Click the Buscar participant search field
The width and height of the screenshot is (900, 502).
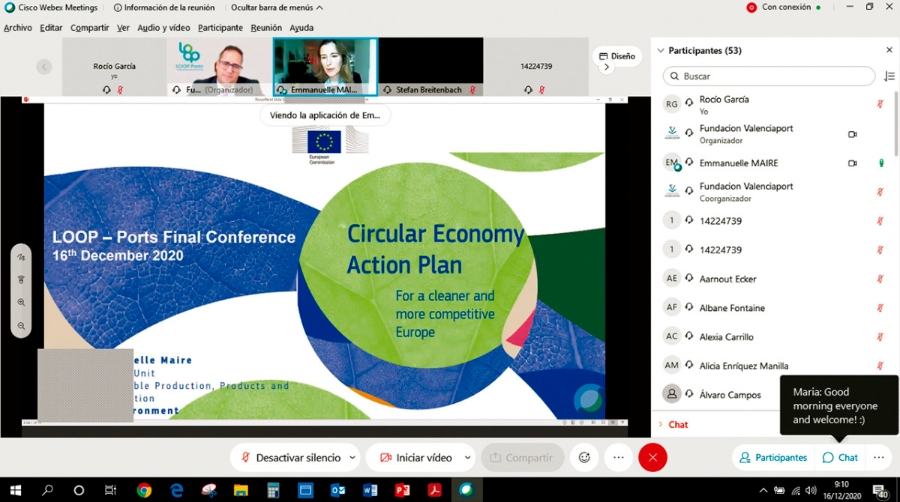[x=769, y=76]
